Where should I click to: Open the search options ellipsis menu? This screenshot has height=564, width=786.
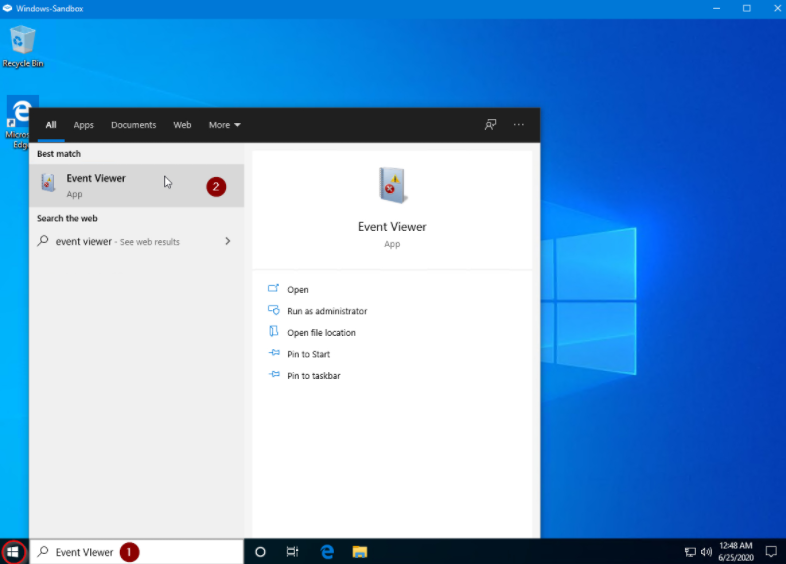(x=518, y=125)
